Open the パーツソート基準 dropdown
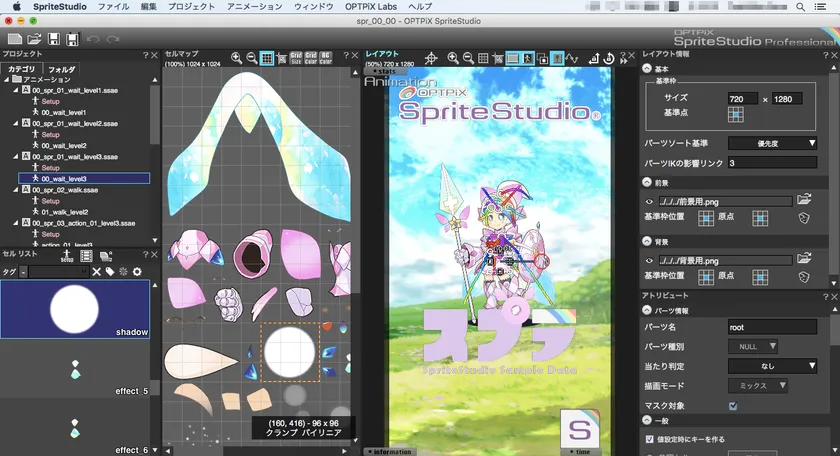 (x=772, y=143)
